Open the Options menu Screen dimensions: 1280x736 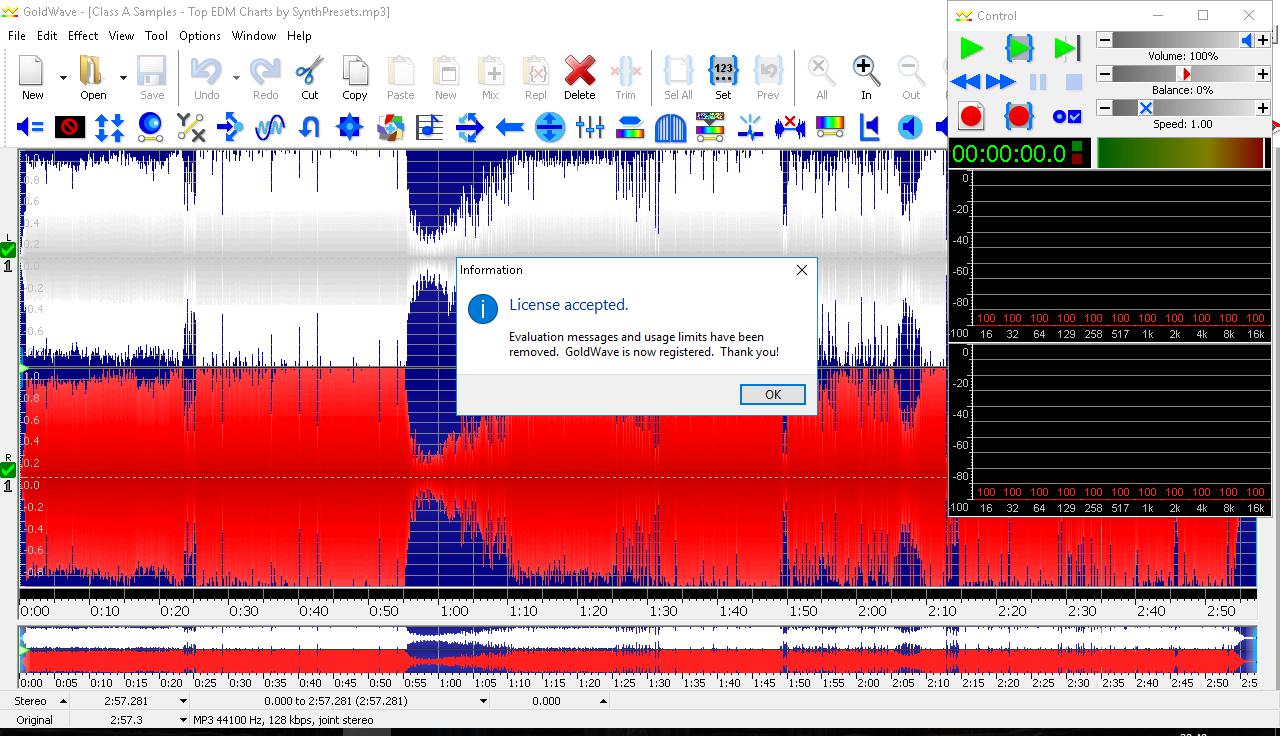200,35
